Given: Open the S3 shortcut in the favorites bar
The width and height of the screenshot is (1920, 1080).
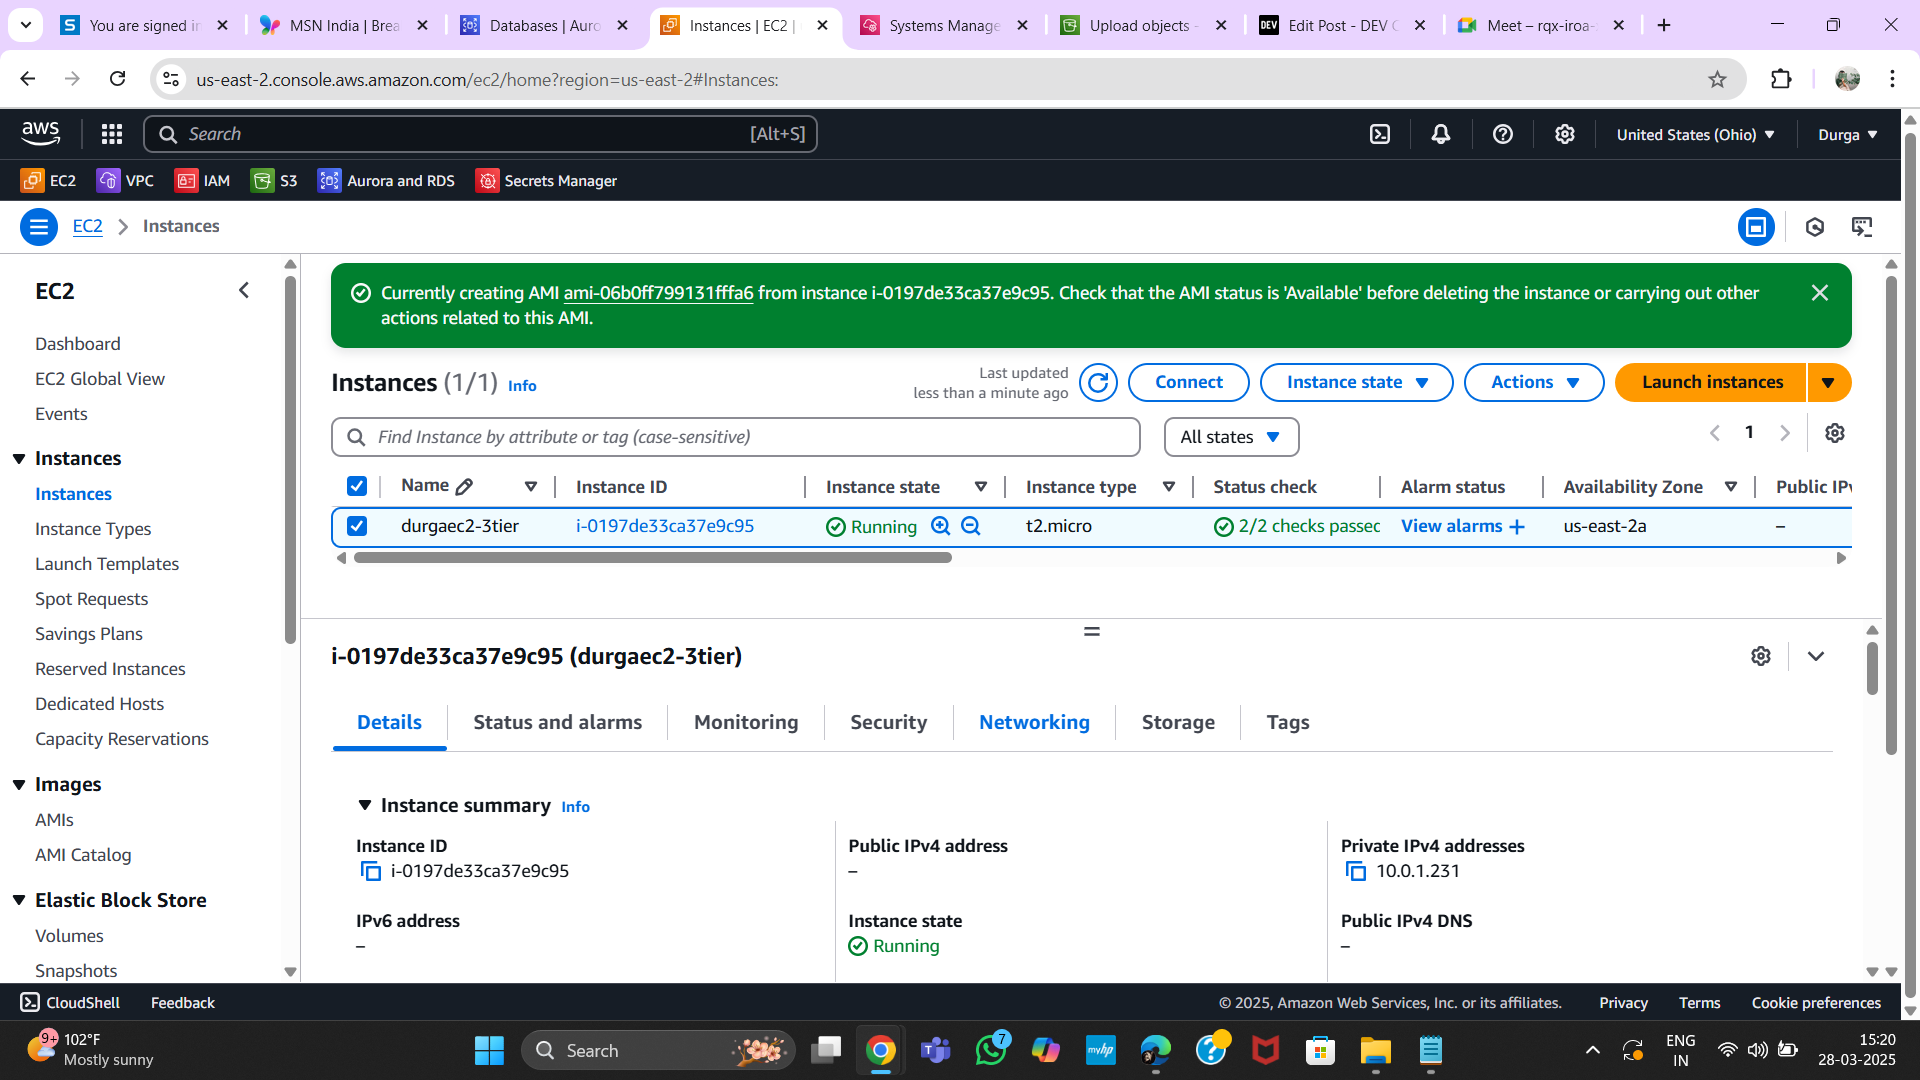Looking at the screenshot, I should click(274, 181).
